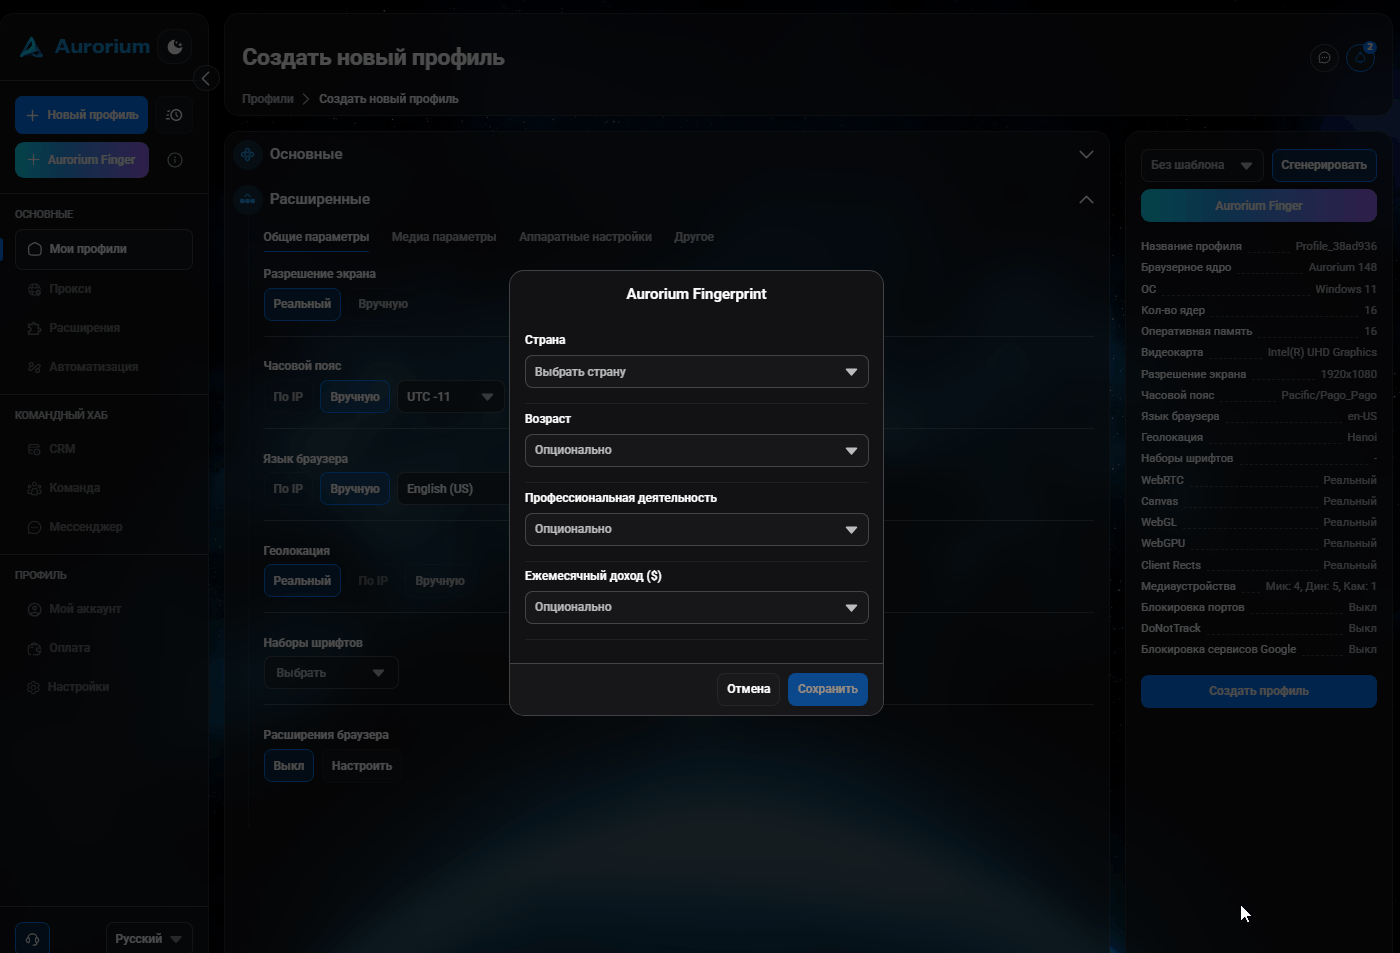Switch to Медиа параметры tab
Viewport: 1400px width, 953px height.
coord(444,237)
